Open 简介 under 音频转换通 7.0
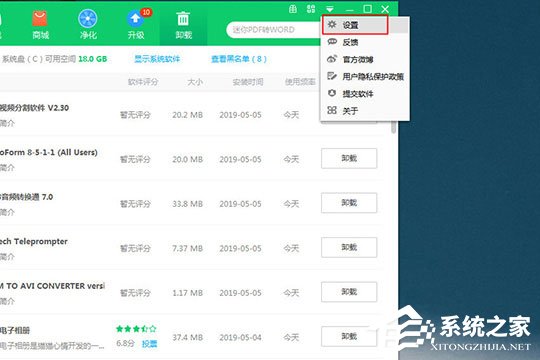540x360 pixels. click(x=7, y=212)
